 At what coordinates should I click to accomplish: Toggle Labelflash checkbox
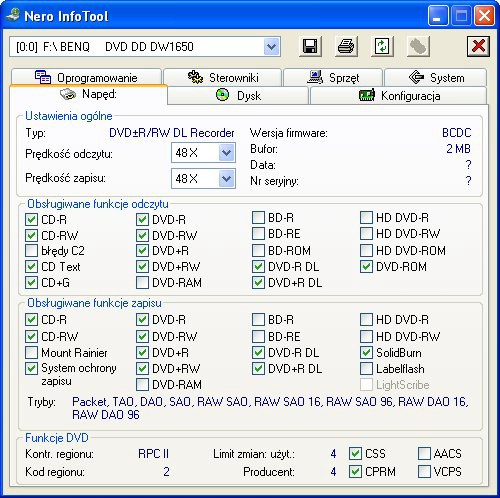tap(366, 369)
